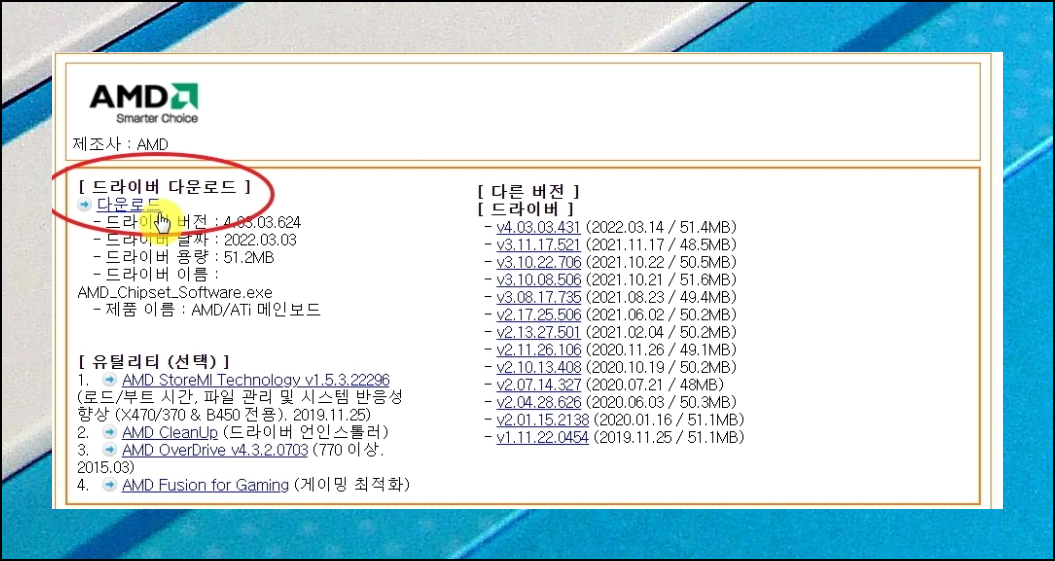Viewport: 1055px width, 561px height.
Task: Click arrow icon before AMD CleanUp
Action: click(110, 433)
